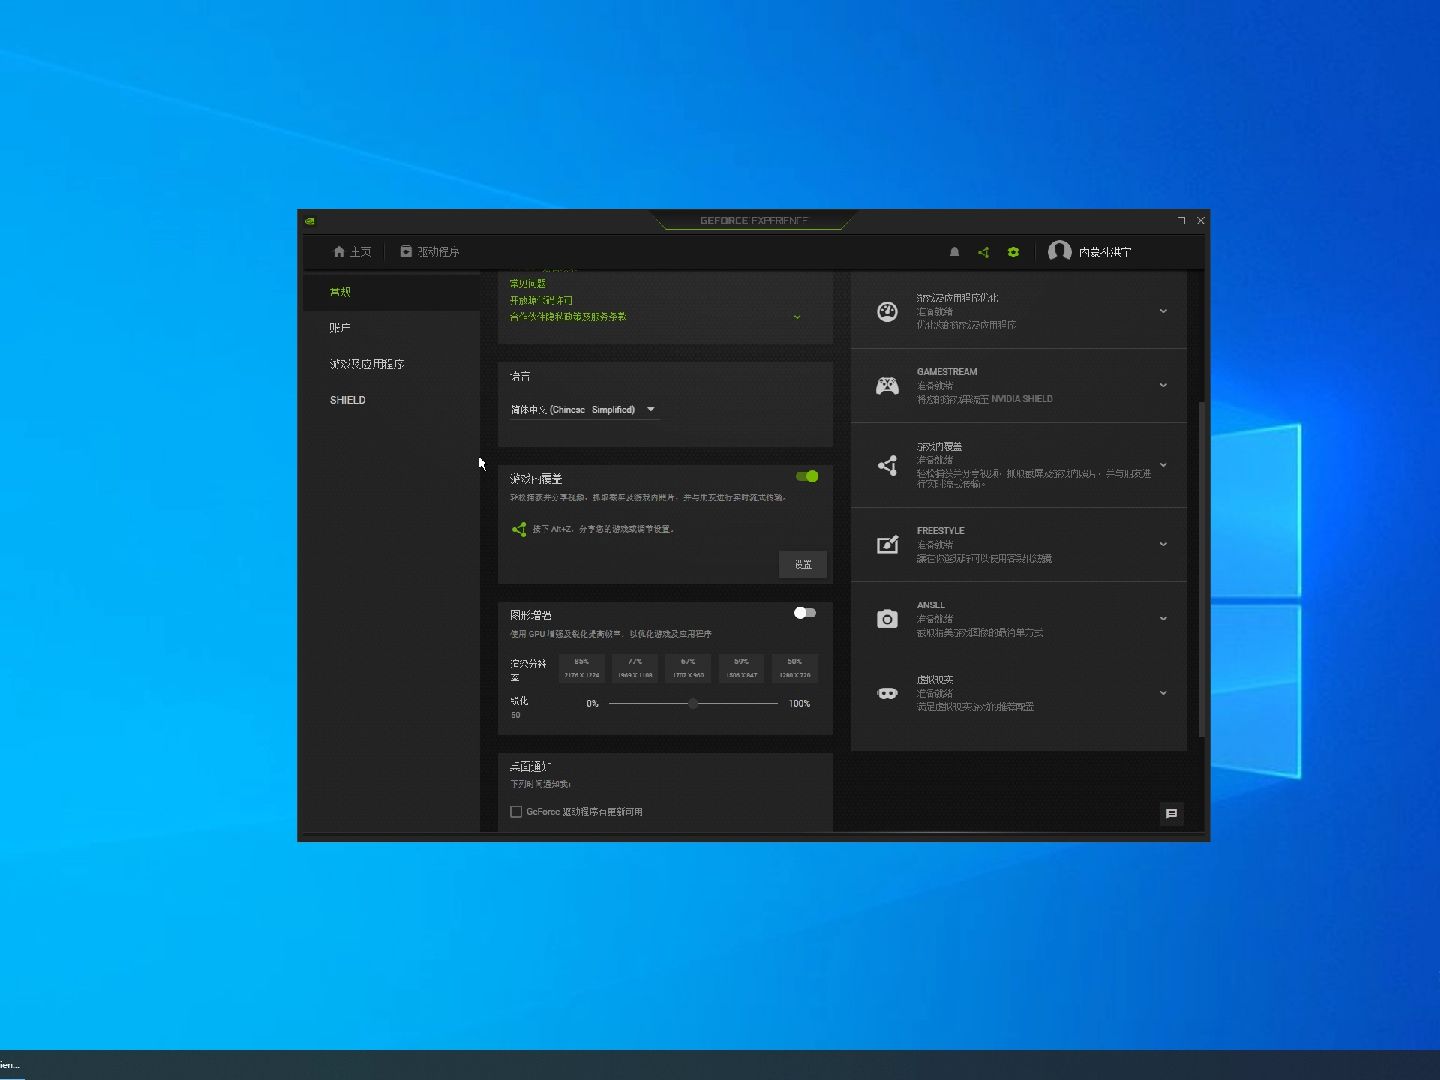Viewport: 1440px width, 1080px height.
Task: Expand the game optimization feature row
Action: click(x=1163, y=311)
